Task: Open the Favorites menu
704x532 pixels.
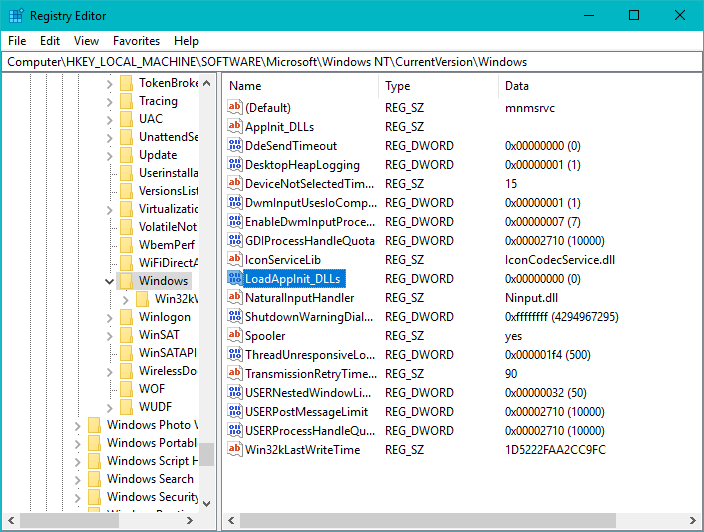Action: point(136,41)
